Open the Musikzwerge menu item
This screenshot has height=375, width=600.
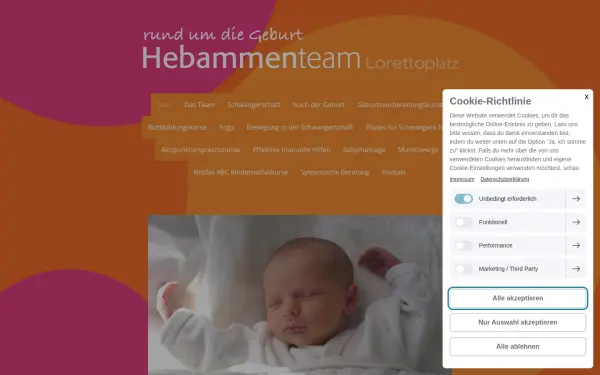[x=418, y=150]
